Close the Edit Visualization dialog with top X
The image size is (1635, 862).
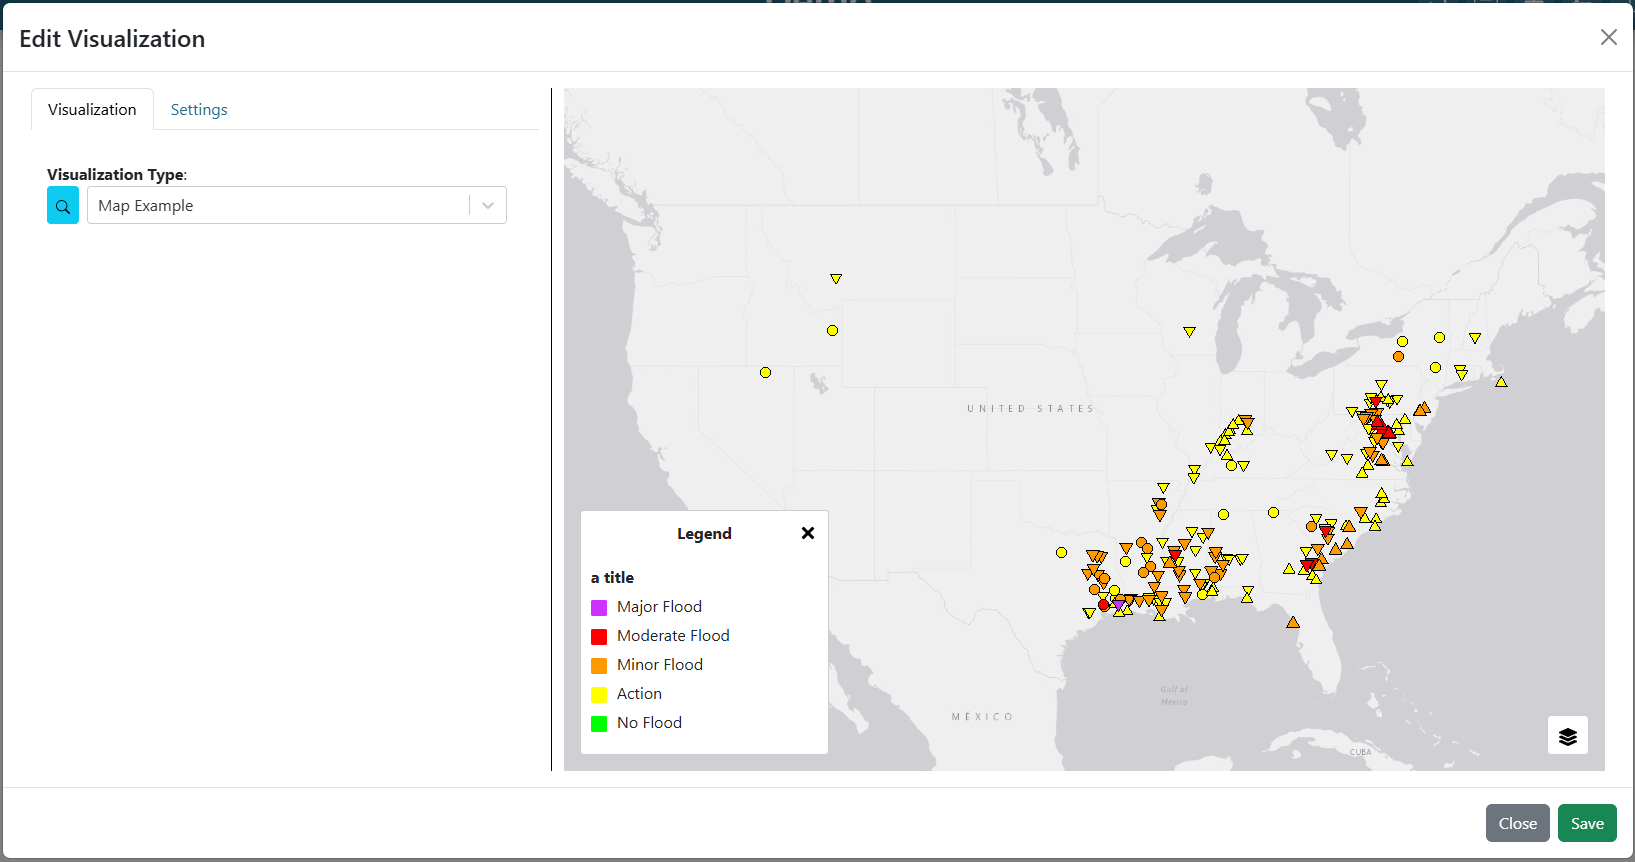pyautogui.click(x=1608, y=37)
